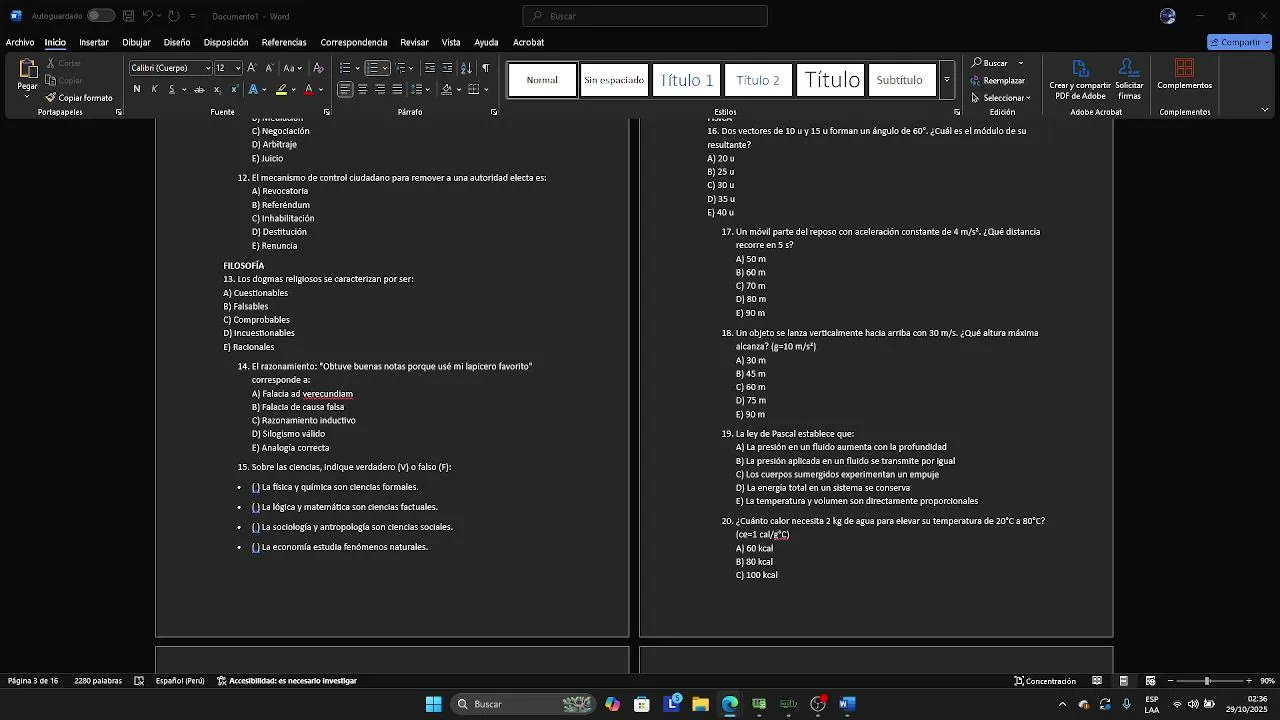Apply yellow text highlight color

click(x=282, y=90)
